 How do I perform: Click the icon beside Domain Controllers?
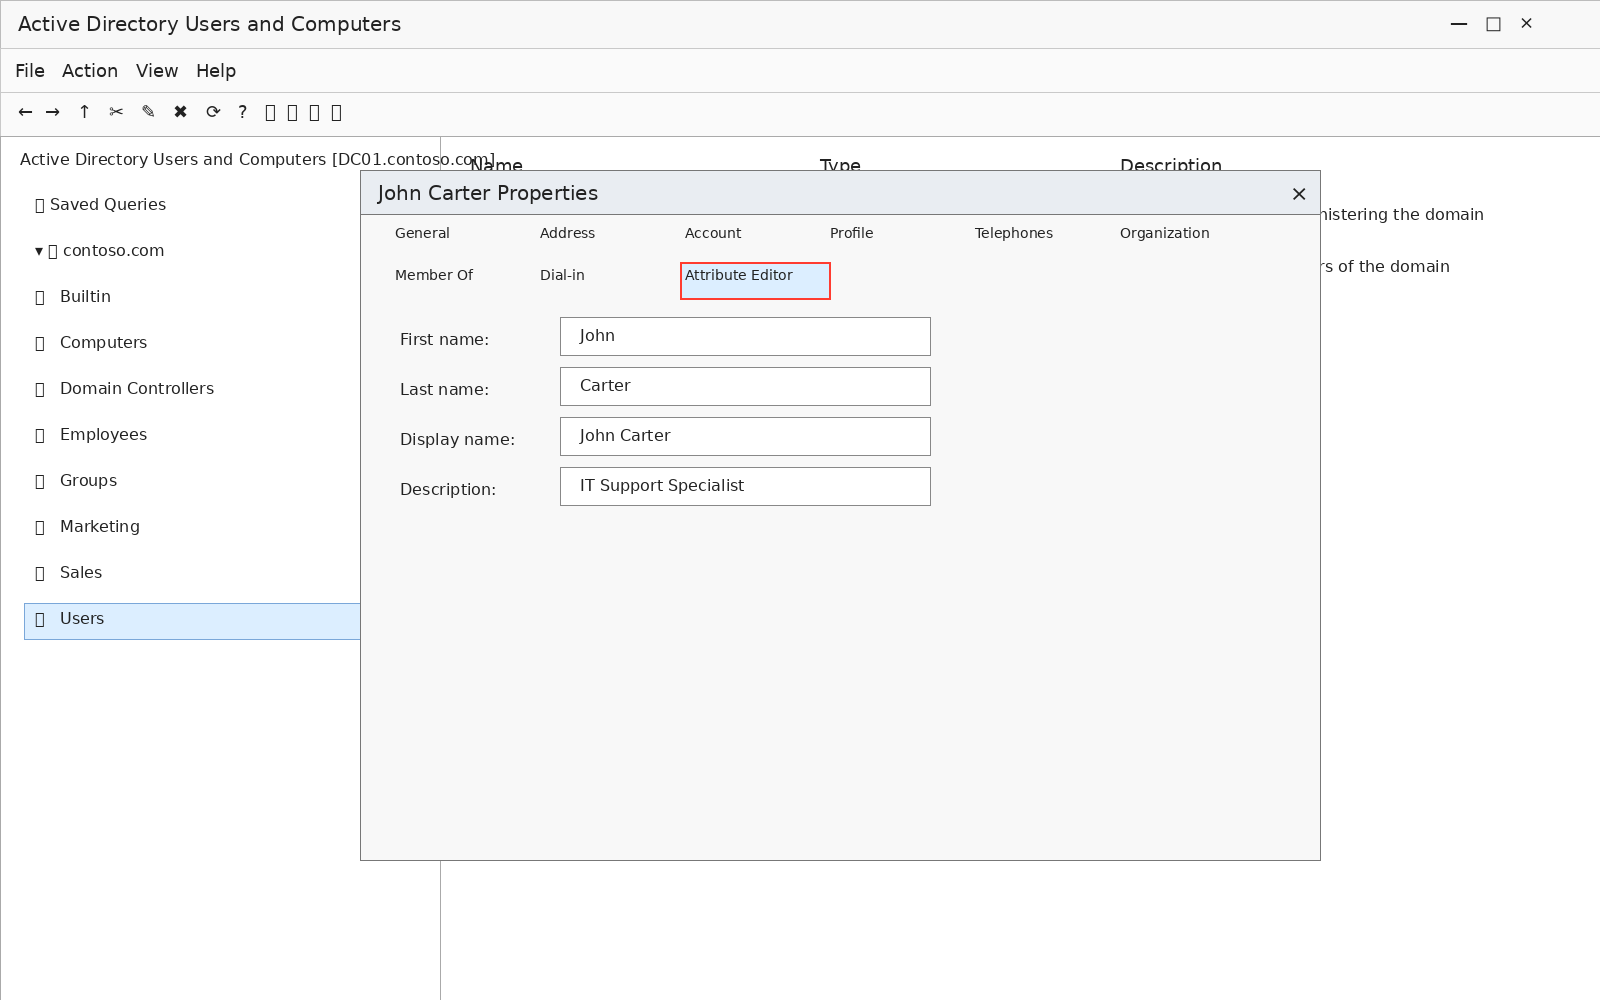(40, 389)
